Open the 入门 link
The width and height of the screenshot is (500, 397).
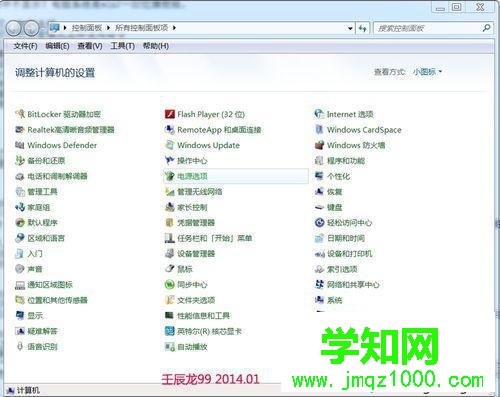point(35,253)
